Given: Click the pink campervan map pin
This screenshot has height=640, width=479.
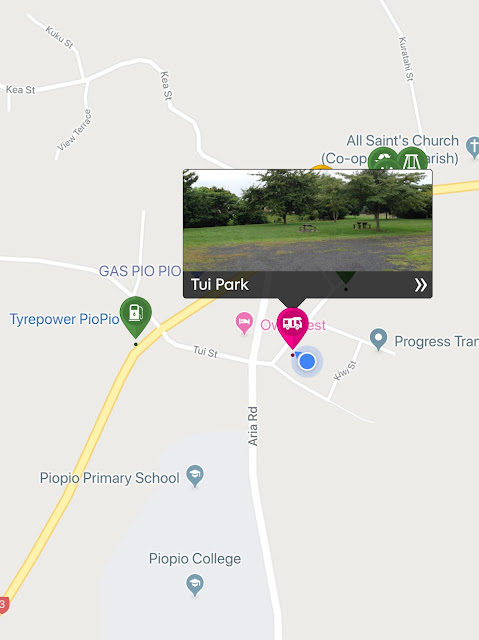Looking at the screenshot, I should click(x=293, y=327).
